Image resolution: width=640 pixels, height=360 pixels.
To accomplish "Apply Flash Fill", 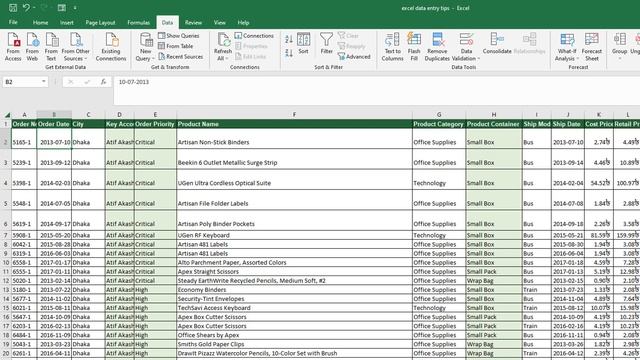I will coord(414,47).
